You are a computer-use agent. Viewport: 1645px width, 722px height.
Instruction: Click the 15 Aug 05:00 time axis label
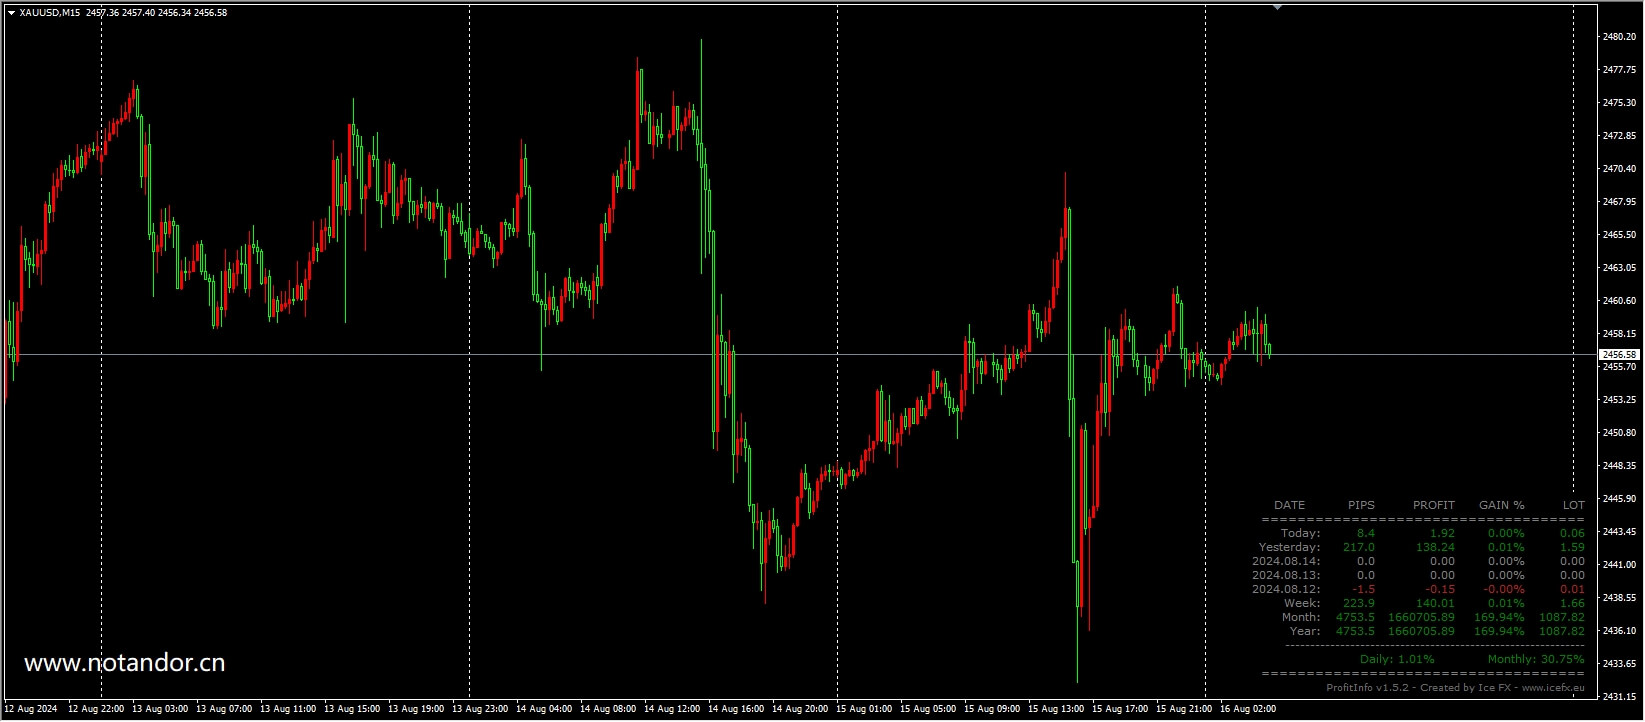[x=928, y=709]
